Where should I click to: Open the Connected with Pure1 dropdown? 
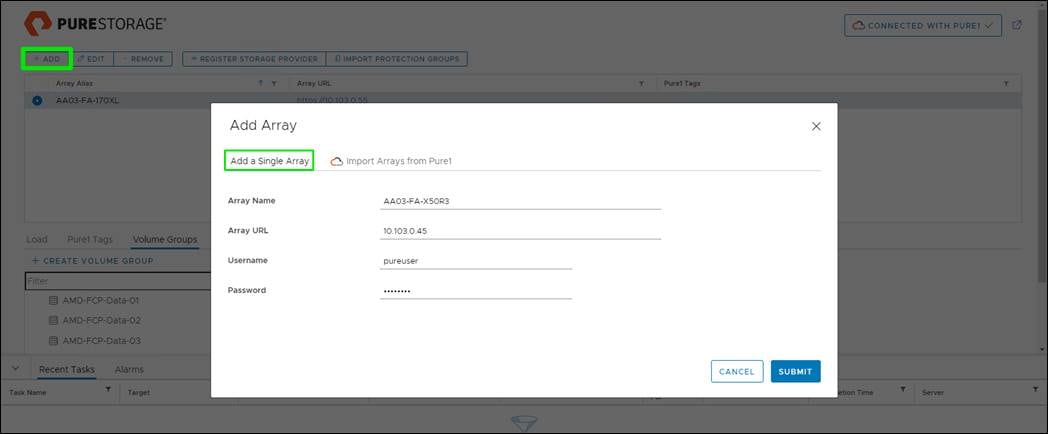(x=922, y=25)
